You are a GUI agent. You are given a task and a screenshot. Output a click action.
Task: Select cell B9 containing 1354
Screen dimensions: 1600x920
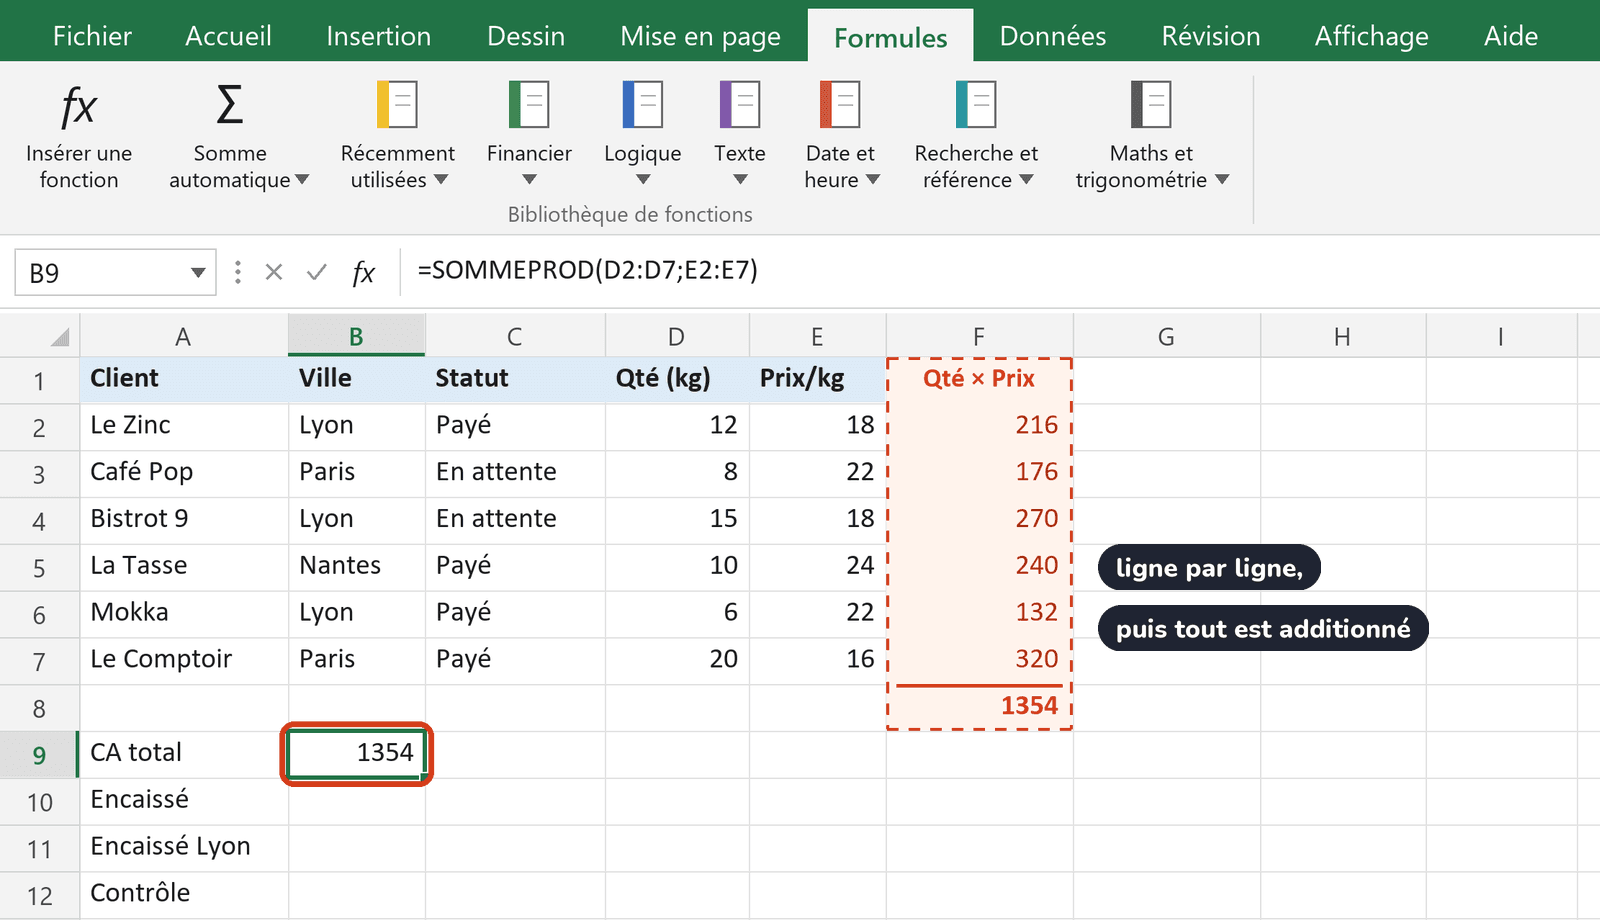[x=356, y=754]
